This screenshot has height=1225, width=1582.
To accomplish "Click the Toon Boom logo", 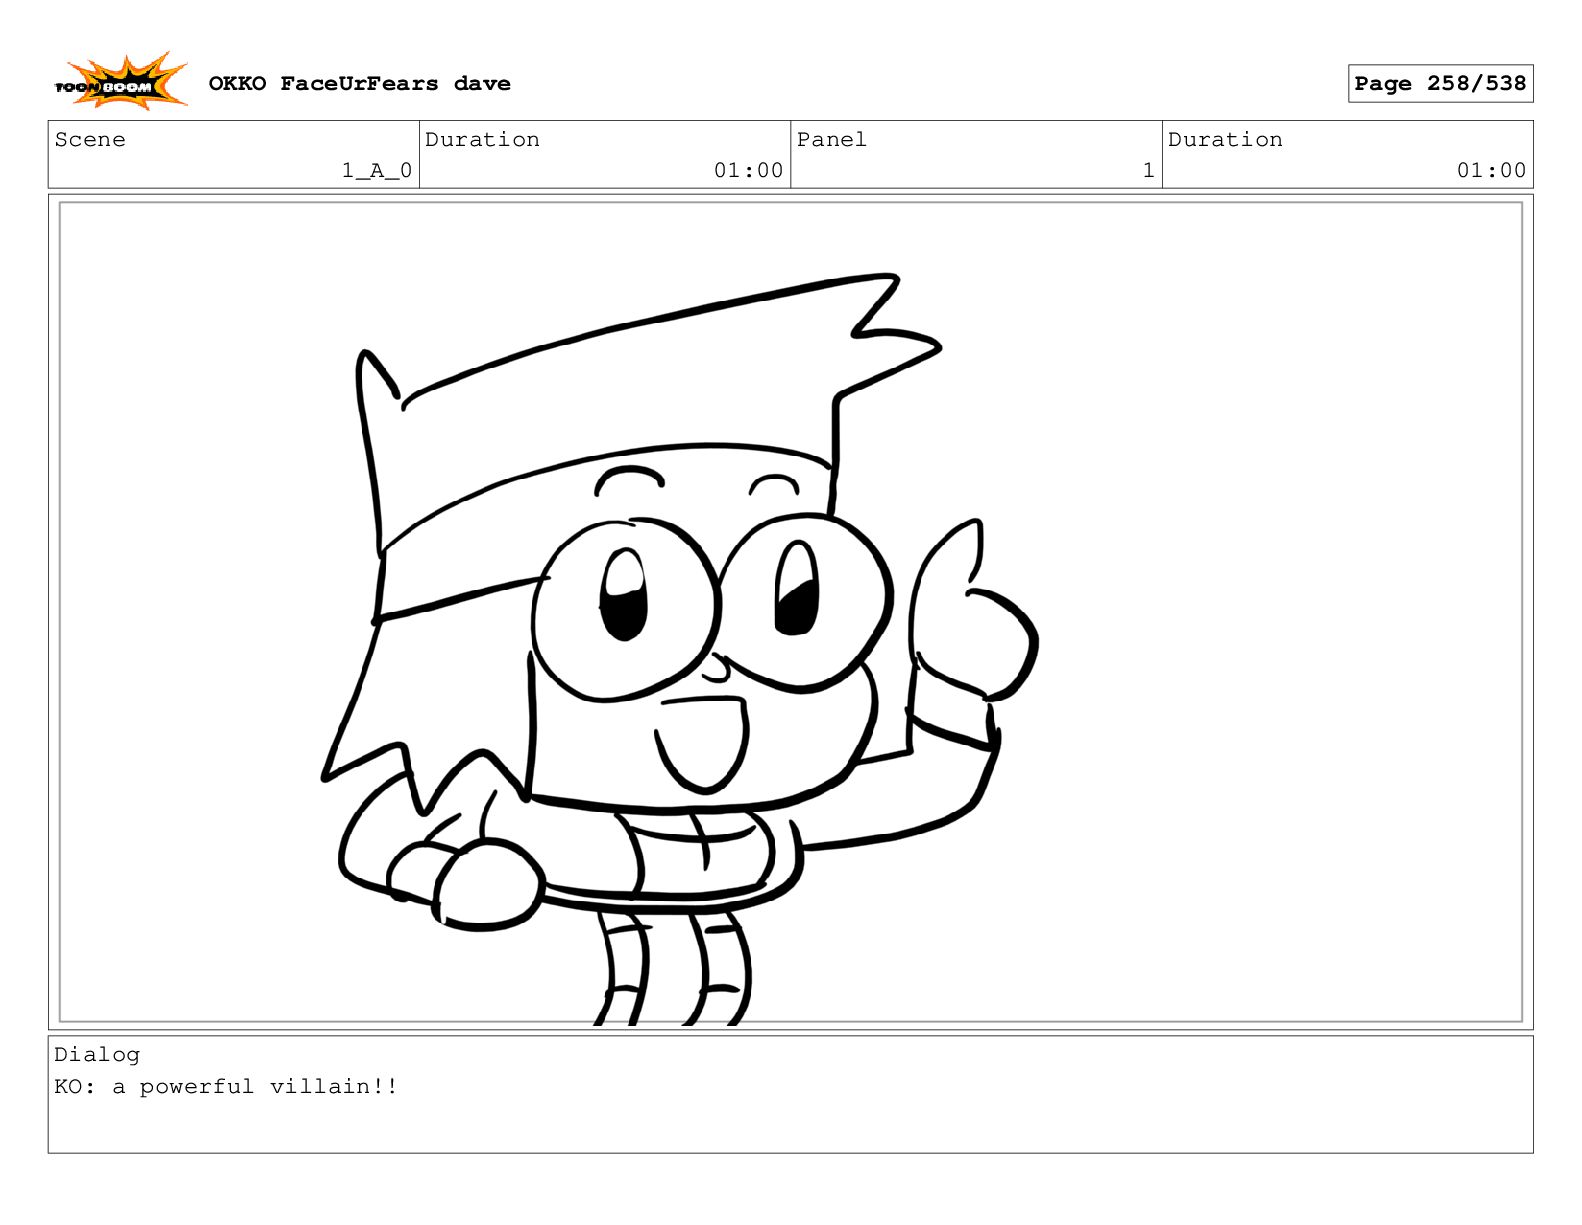I will [x=120, y=81].
